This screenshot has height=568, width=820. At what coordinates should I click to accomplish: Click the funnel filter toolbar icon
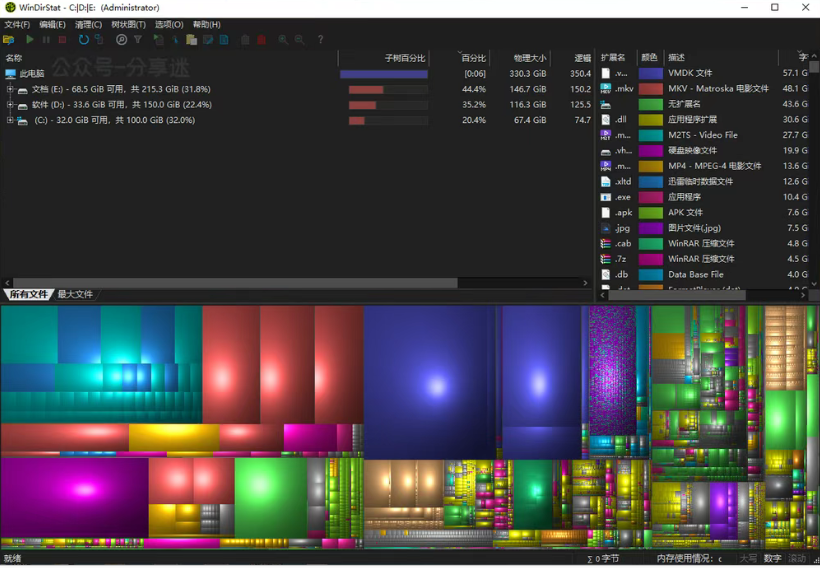point(138,40)
